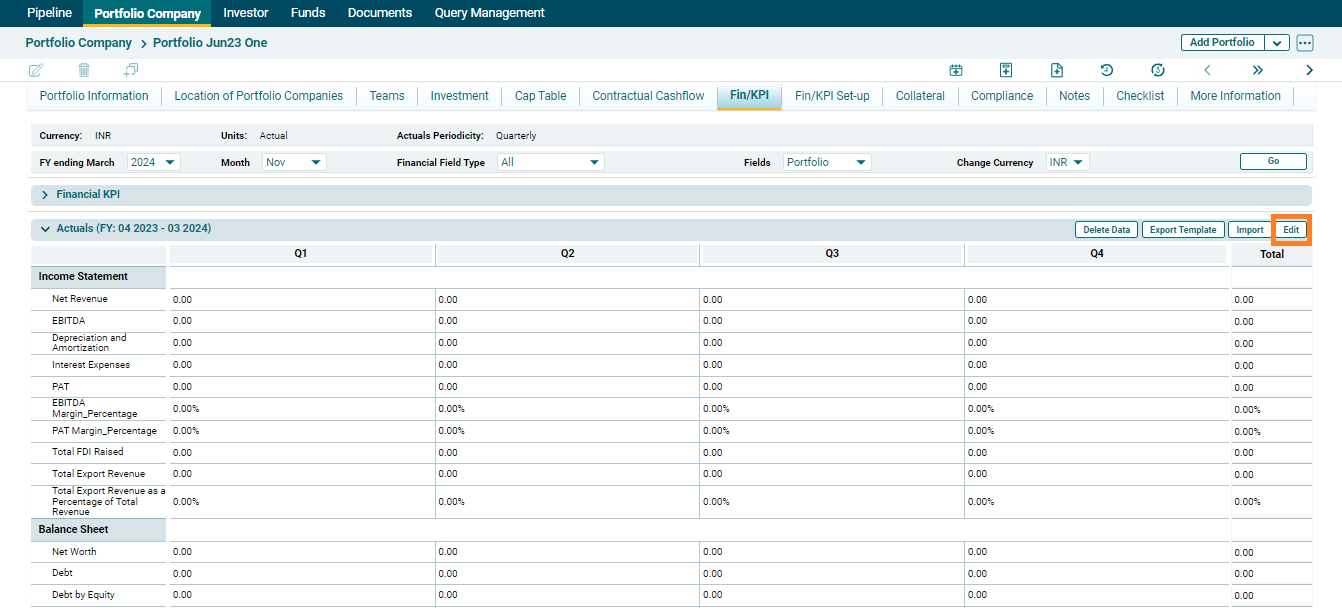1342x608 pixels.
Task: Click the trash delete icon
Action: (x=84, y=70)
